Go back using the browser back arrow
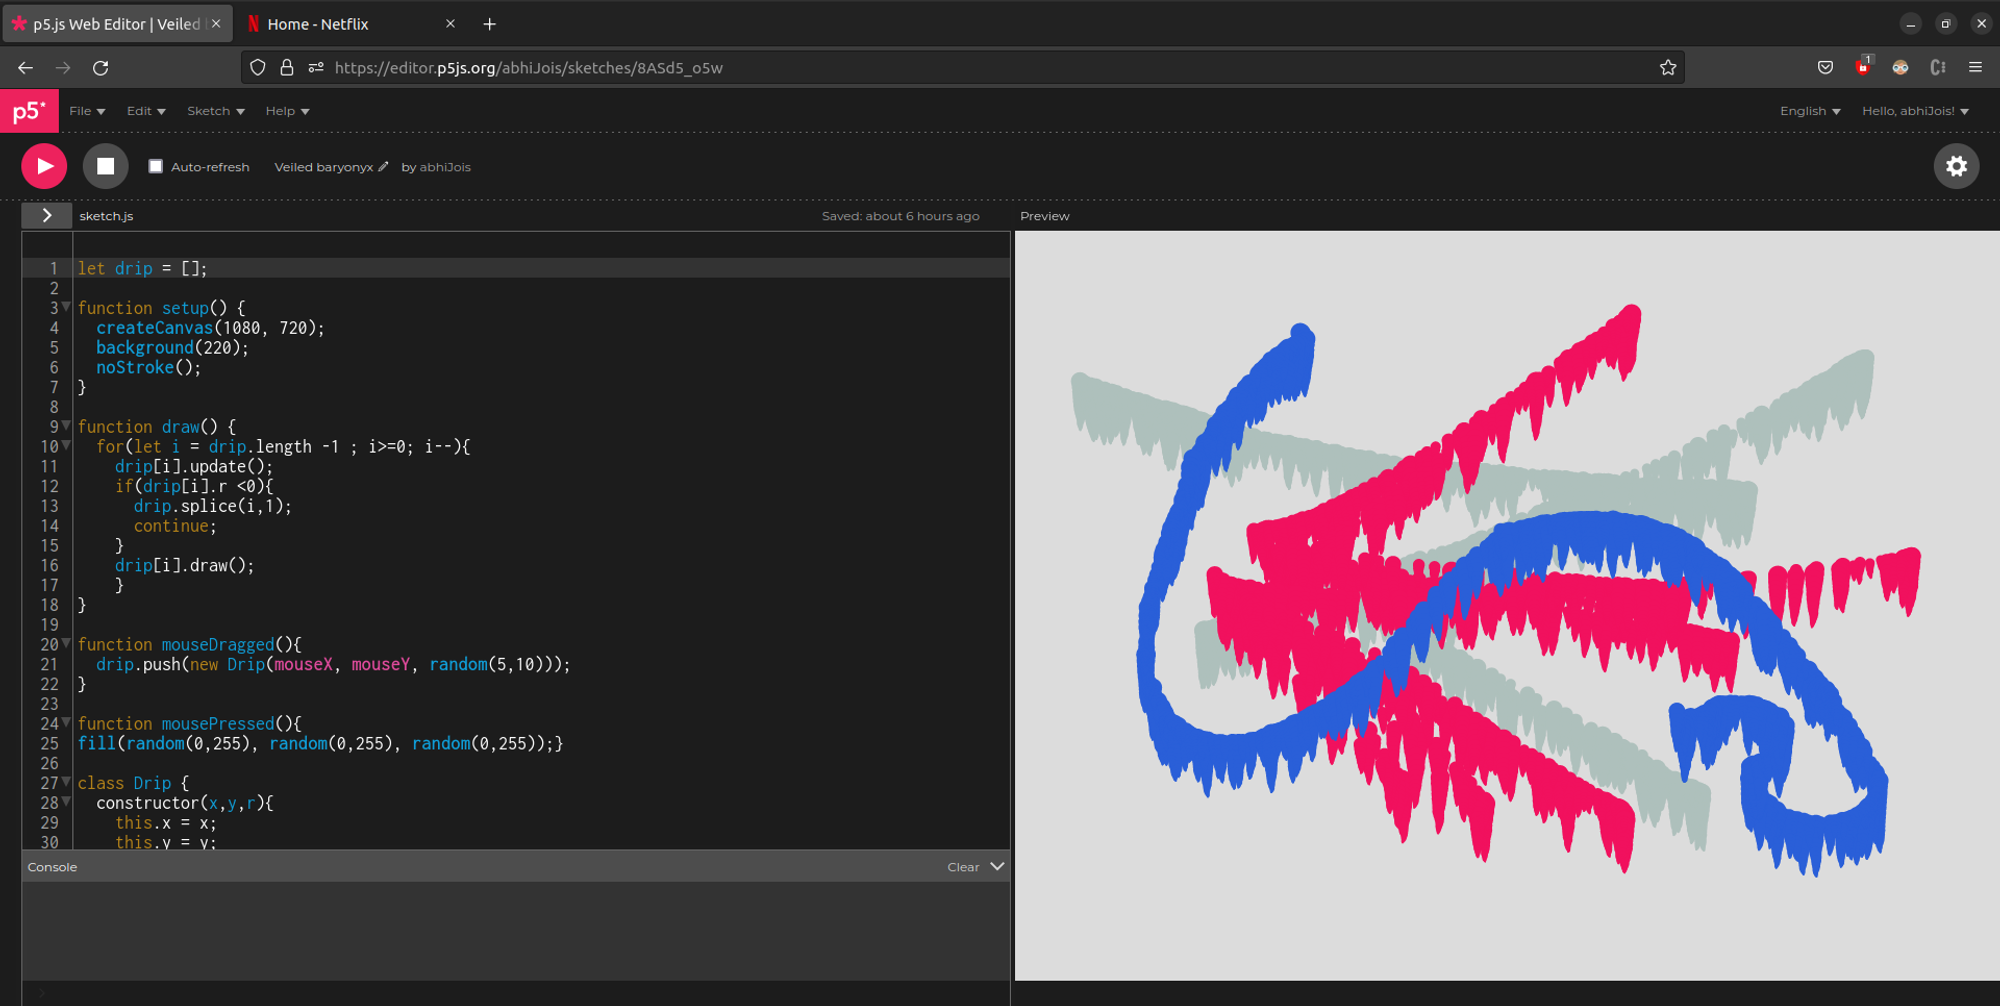The image size is (2000, 1006). (x=24, y=68)
